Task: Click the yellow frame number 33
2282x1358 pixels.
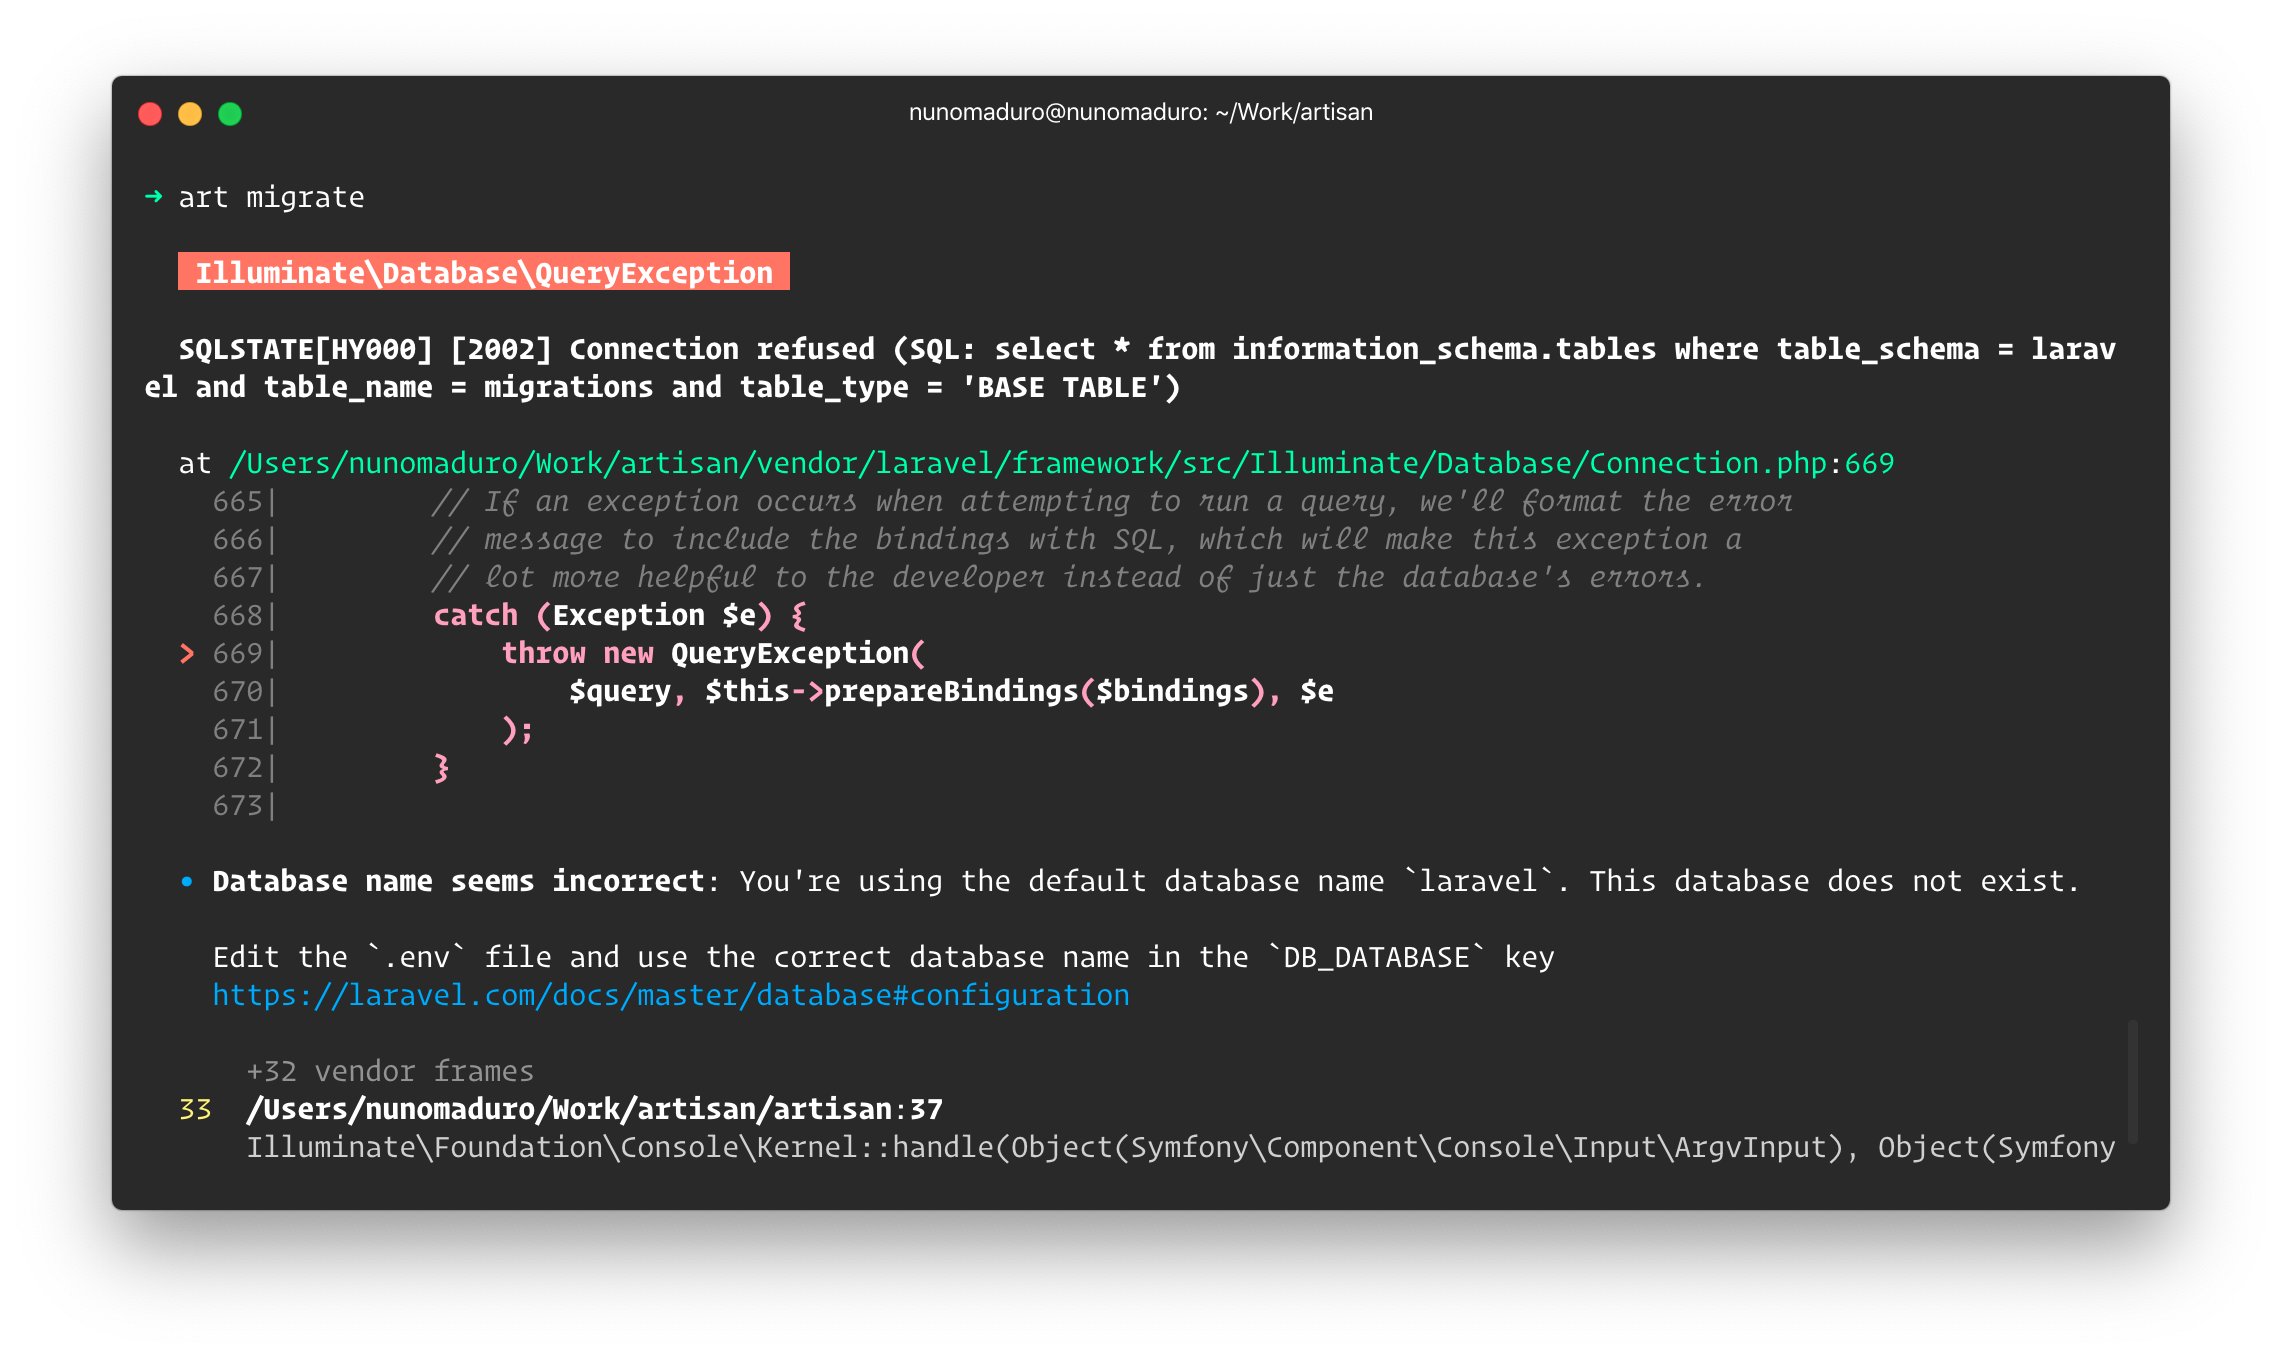Action: (195, 1110)
